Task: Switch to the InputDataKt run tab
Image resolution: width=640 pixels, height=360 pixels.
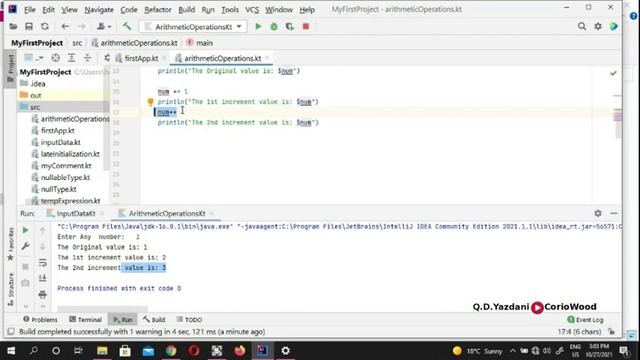Action: pyautogui.click(x=75, y=213)
